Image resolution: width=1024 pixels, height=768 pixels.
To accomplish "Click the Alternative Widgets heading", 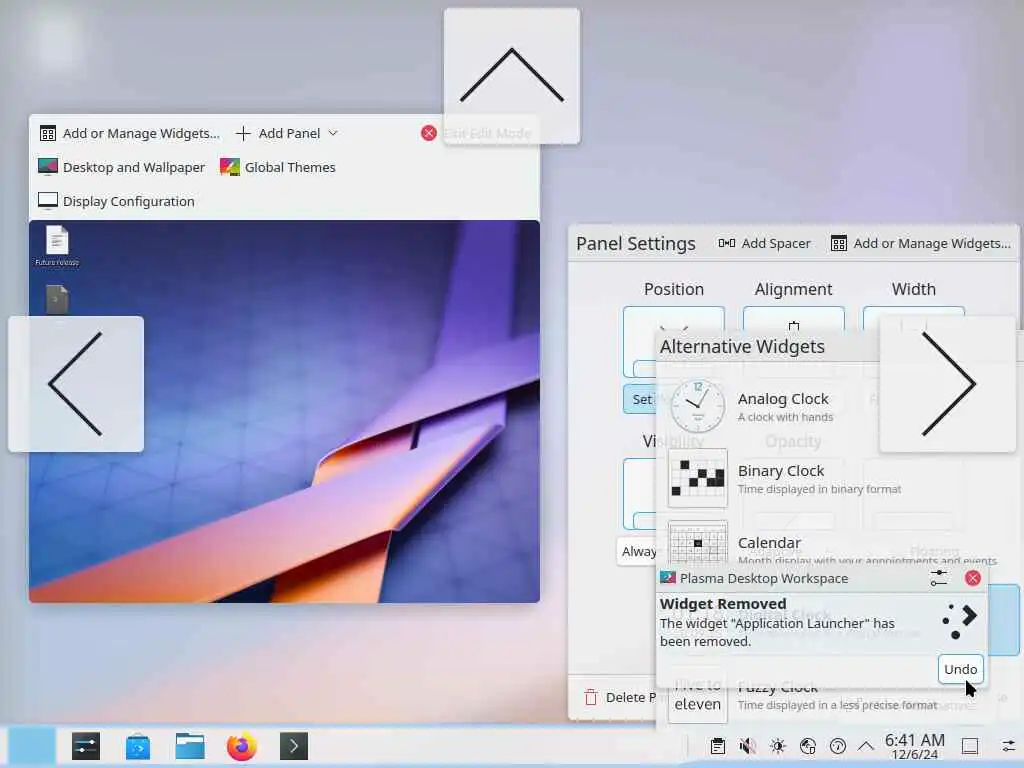I will (743, 347).
